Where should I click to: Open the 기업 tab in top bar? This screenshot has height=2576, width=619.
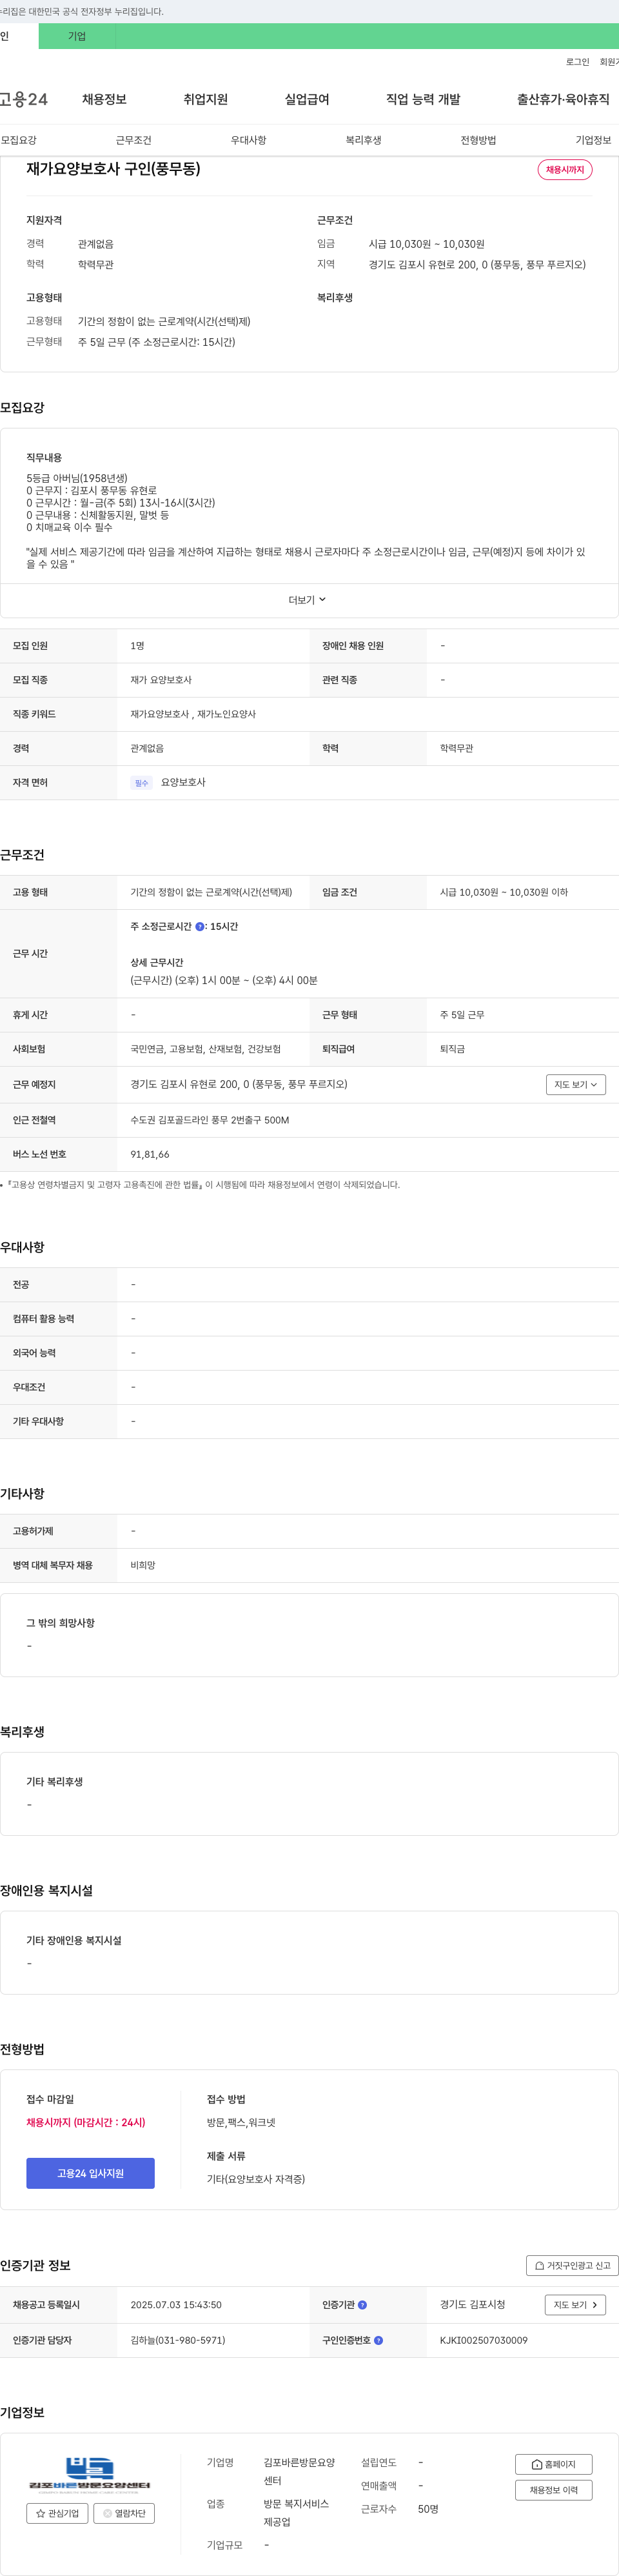click(x=77, y=36)
